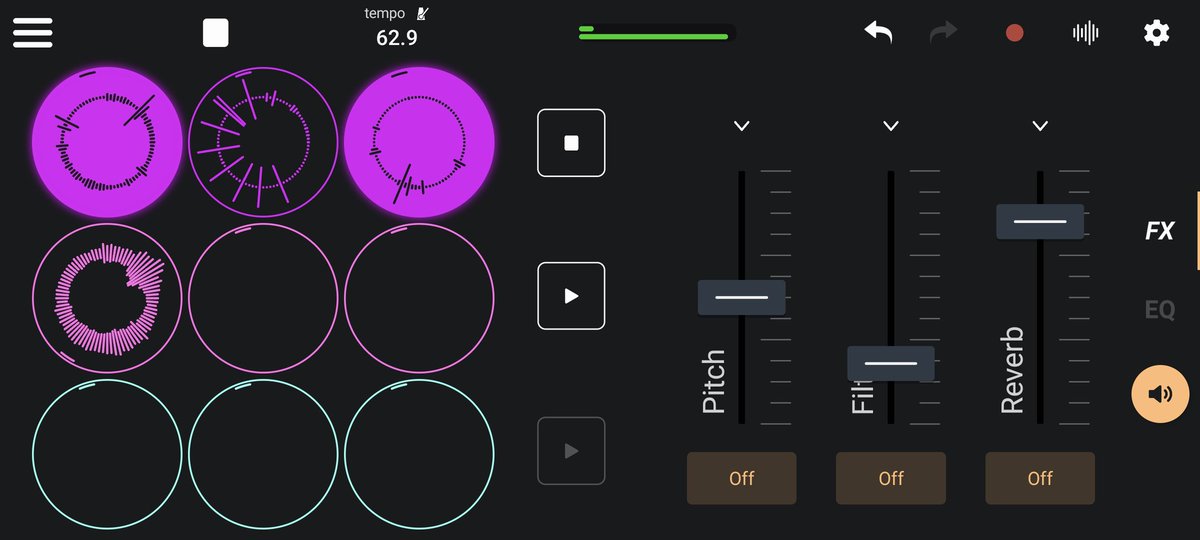Tap the white stop button in top bar
Viewport: 1200px width, 540px height.
pyautogui.click(x=215, y=33)
